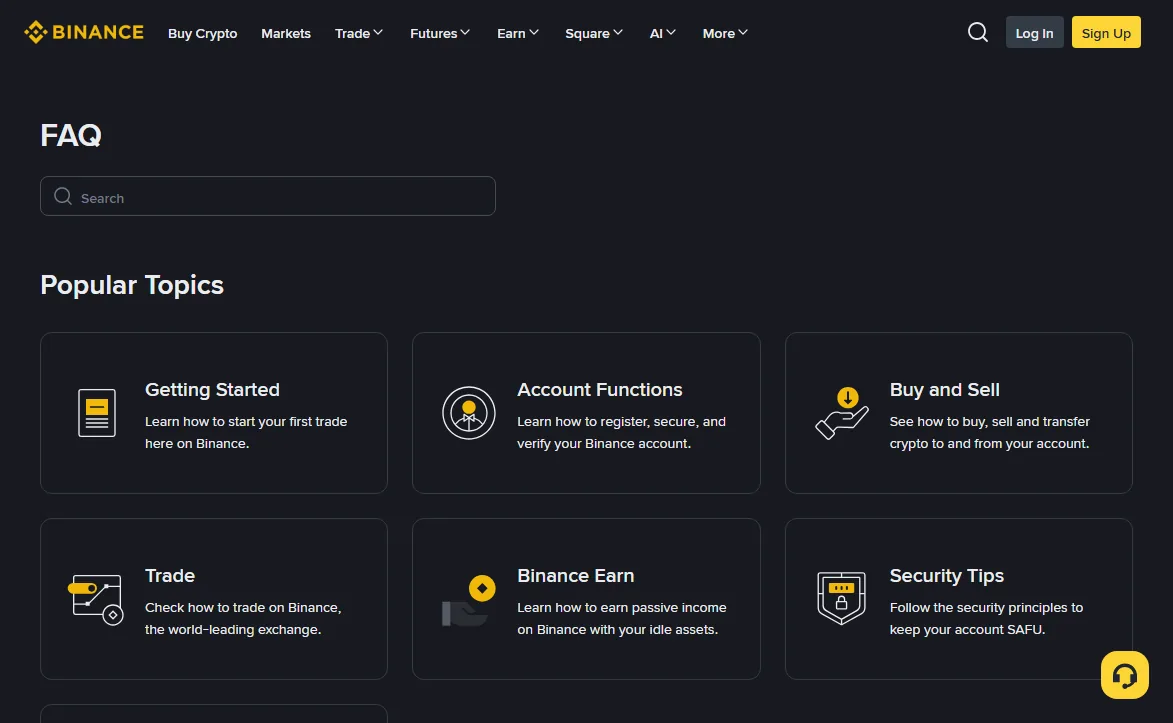The image size is (1173, 723).
Task: Go to the Markets page
Action: pos(286,33)
